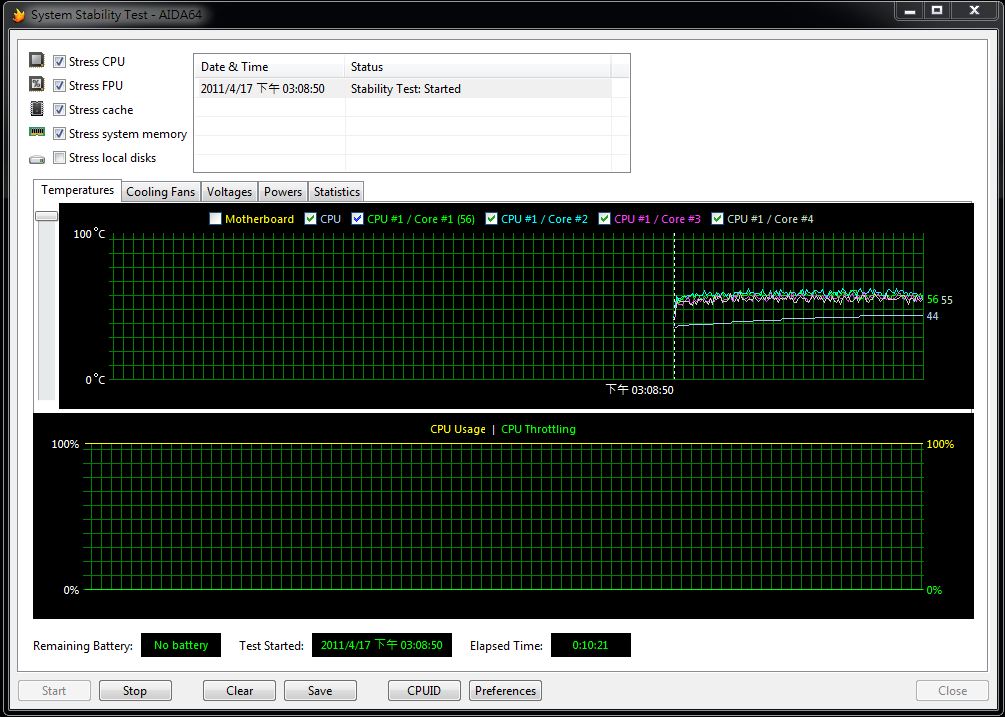Enable the Motherboard temperature graph checkbox
The image size is (1005, 717).
(215, 219)
